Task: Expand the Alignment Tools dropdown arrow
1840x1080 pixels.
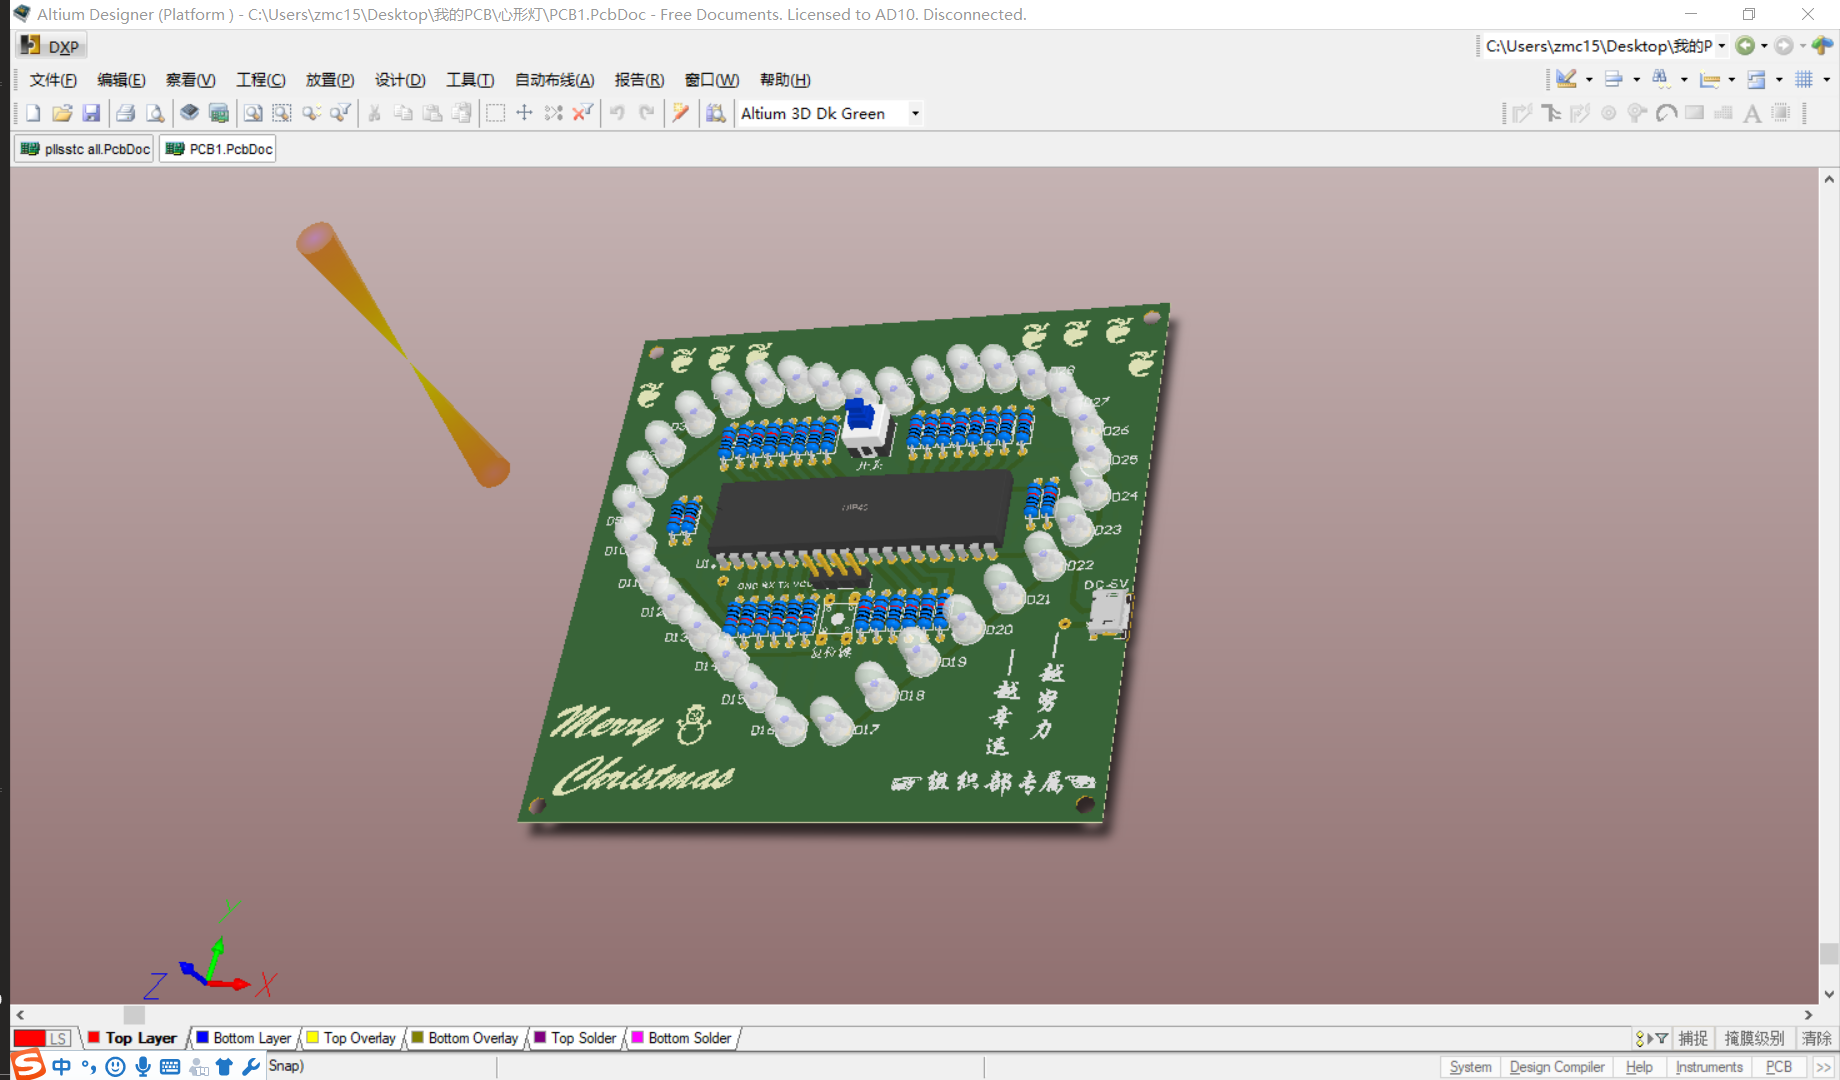Action: click(1636, 80)
